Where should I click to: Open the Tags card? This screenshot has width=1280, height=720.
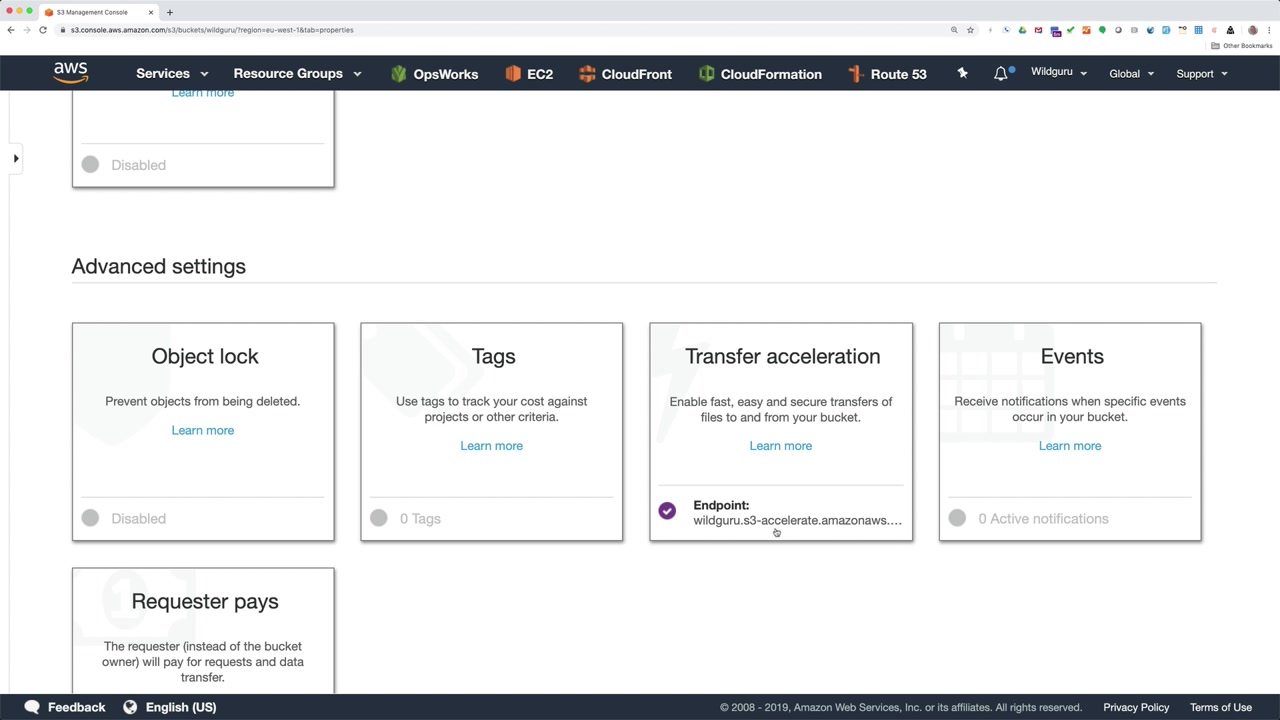click(x=491, y=432)
